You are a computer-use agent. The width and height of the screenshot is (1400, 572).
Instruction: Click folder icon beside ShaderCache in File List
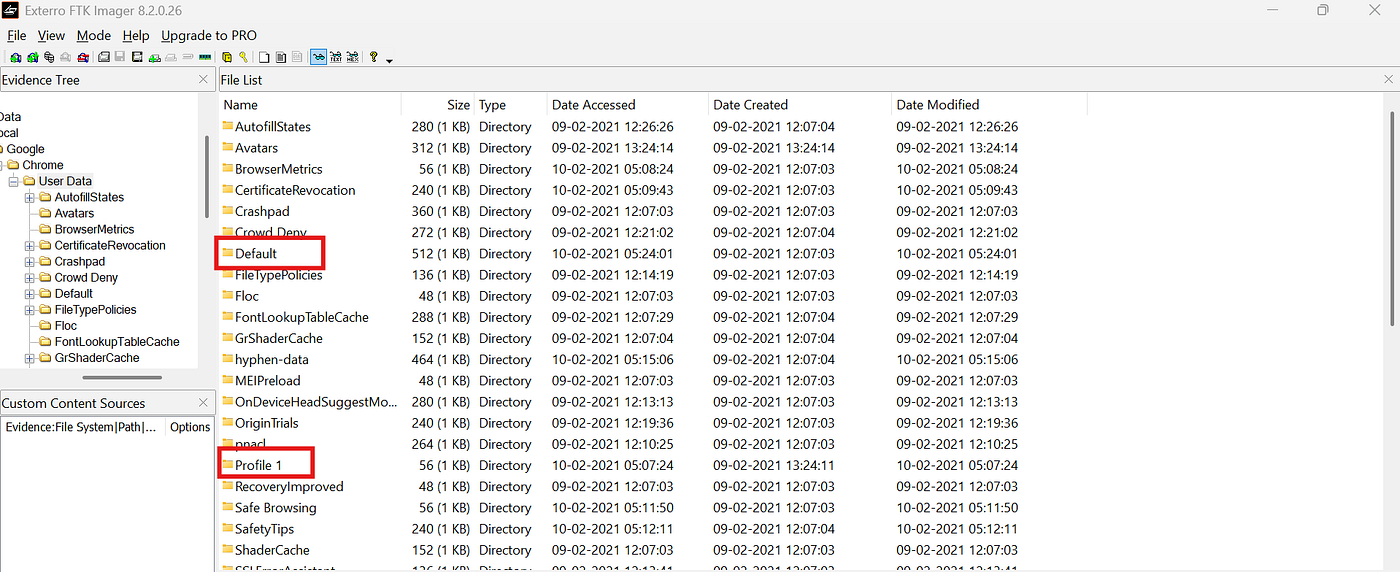(x=227, y=550)
